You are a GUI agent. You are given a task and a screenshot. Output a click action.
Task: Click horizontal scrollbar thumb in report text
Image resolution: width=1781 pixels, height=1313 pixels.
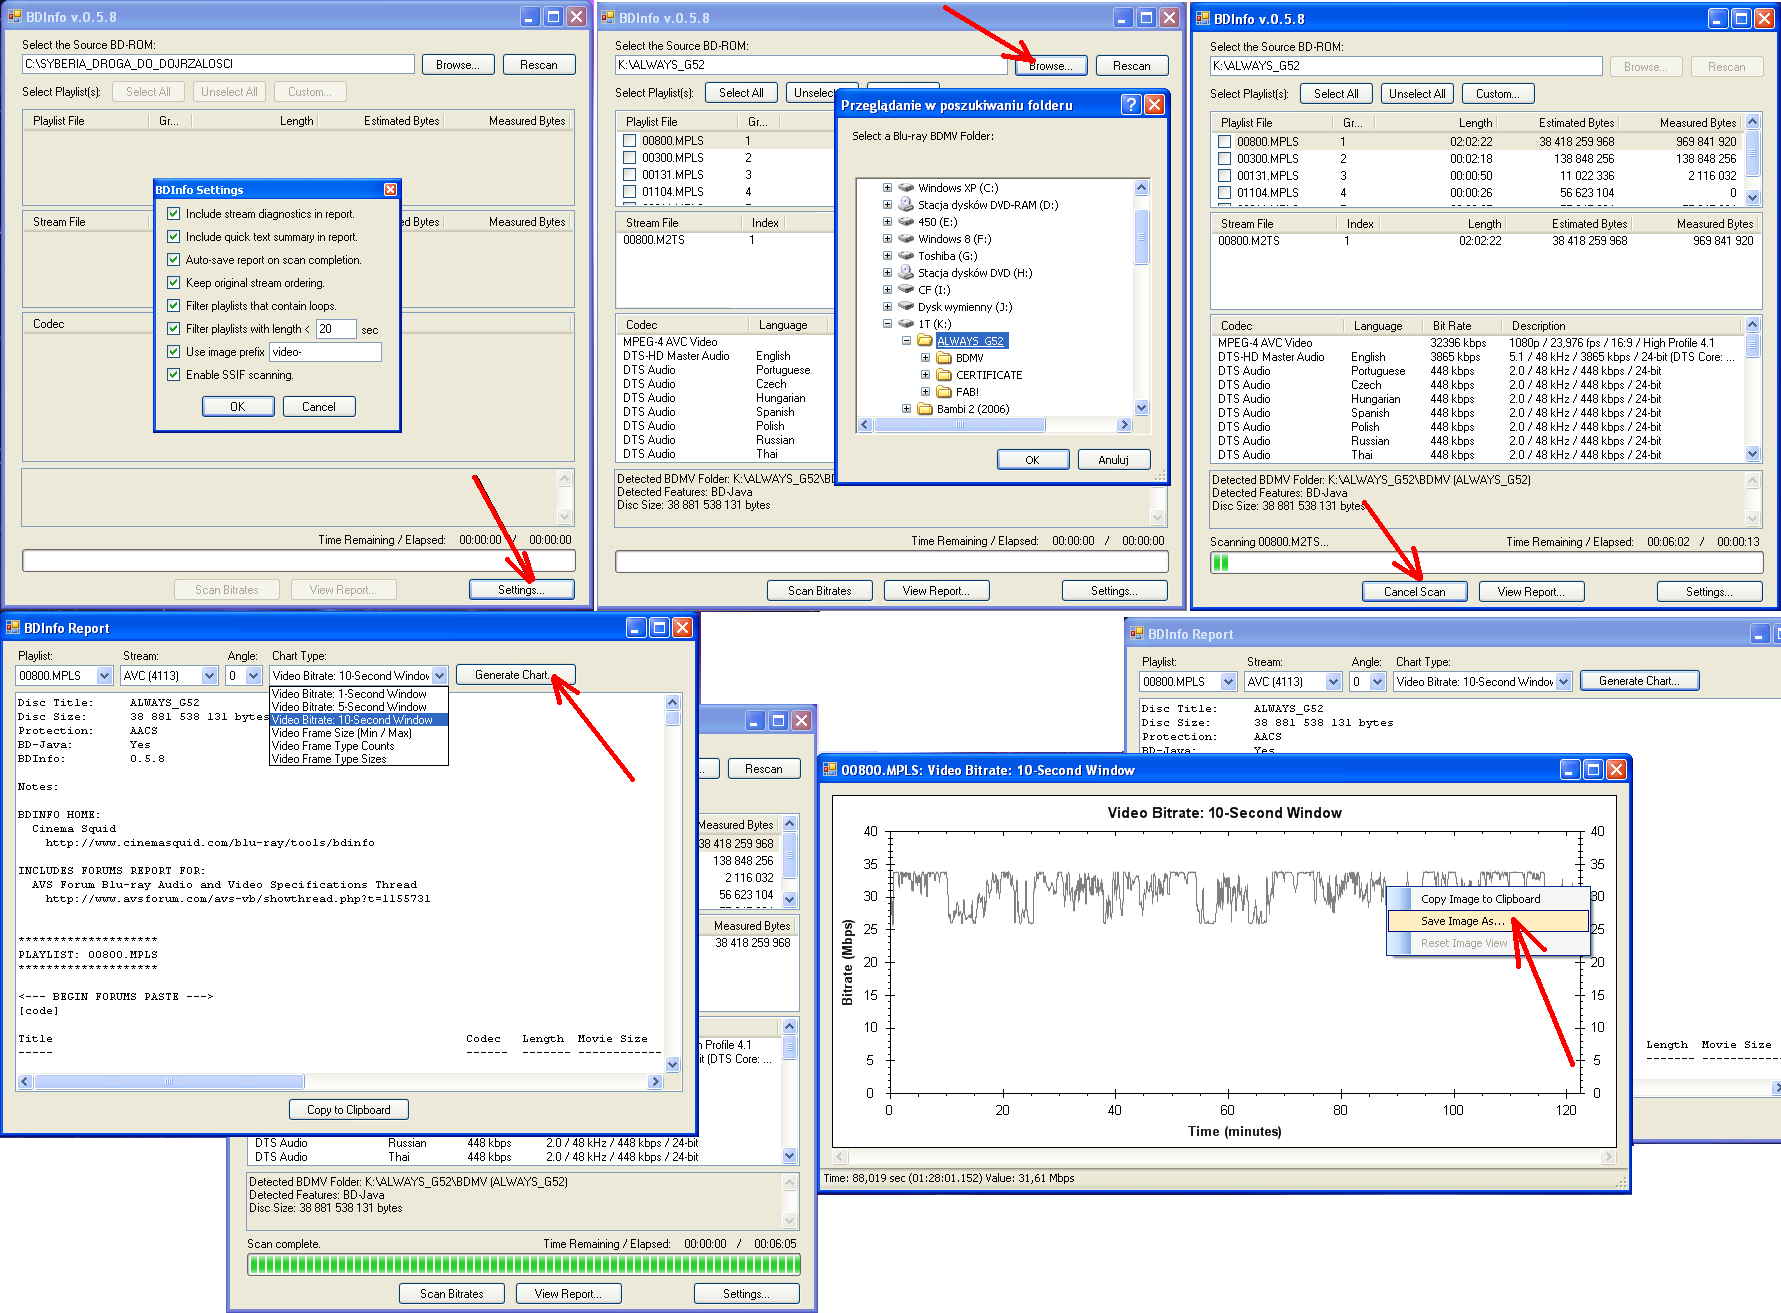[169, 1082]
